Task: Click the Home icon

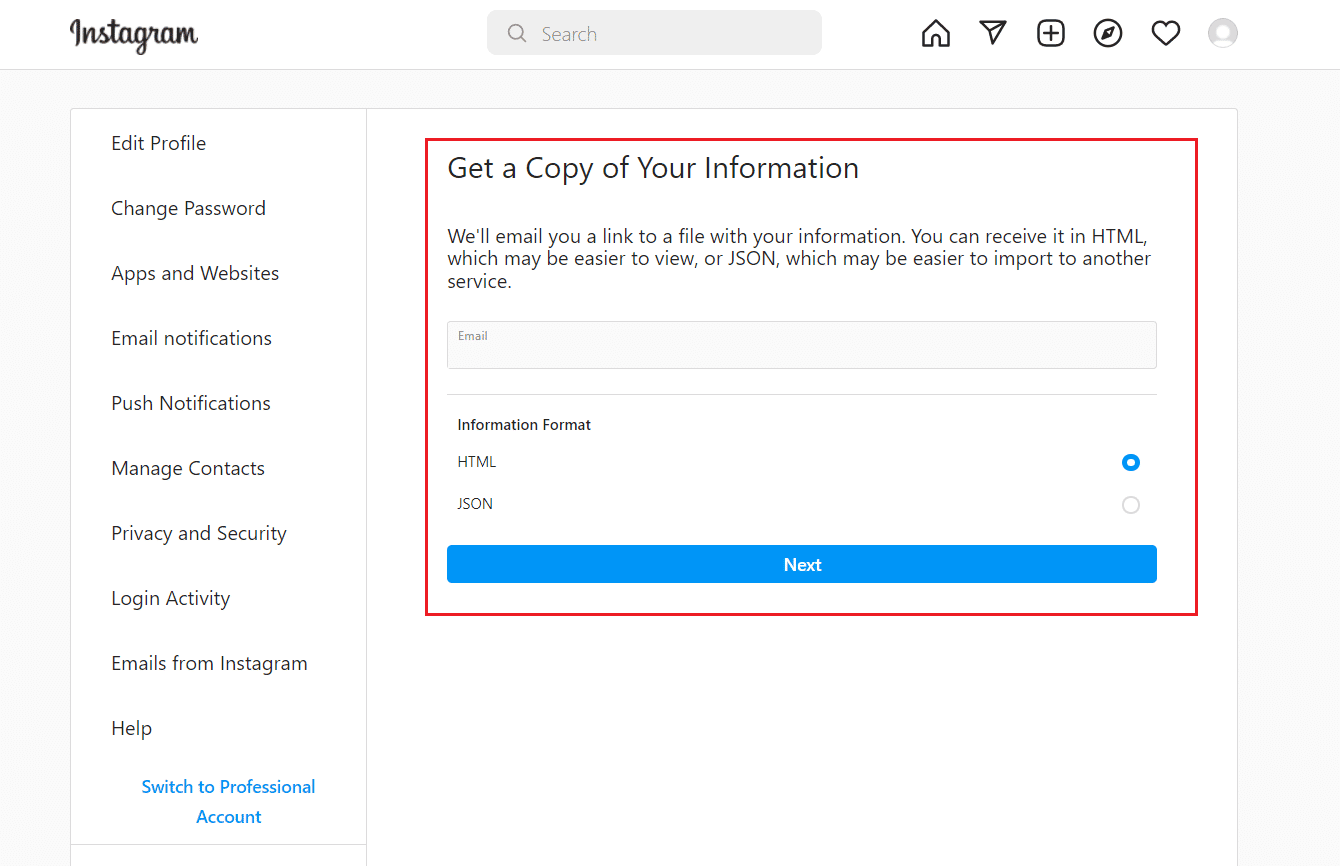Action: tap(936, 32)
